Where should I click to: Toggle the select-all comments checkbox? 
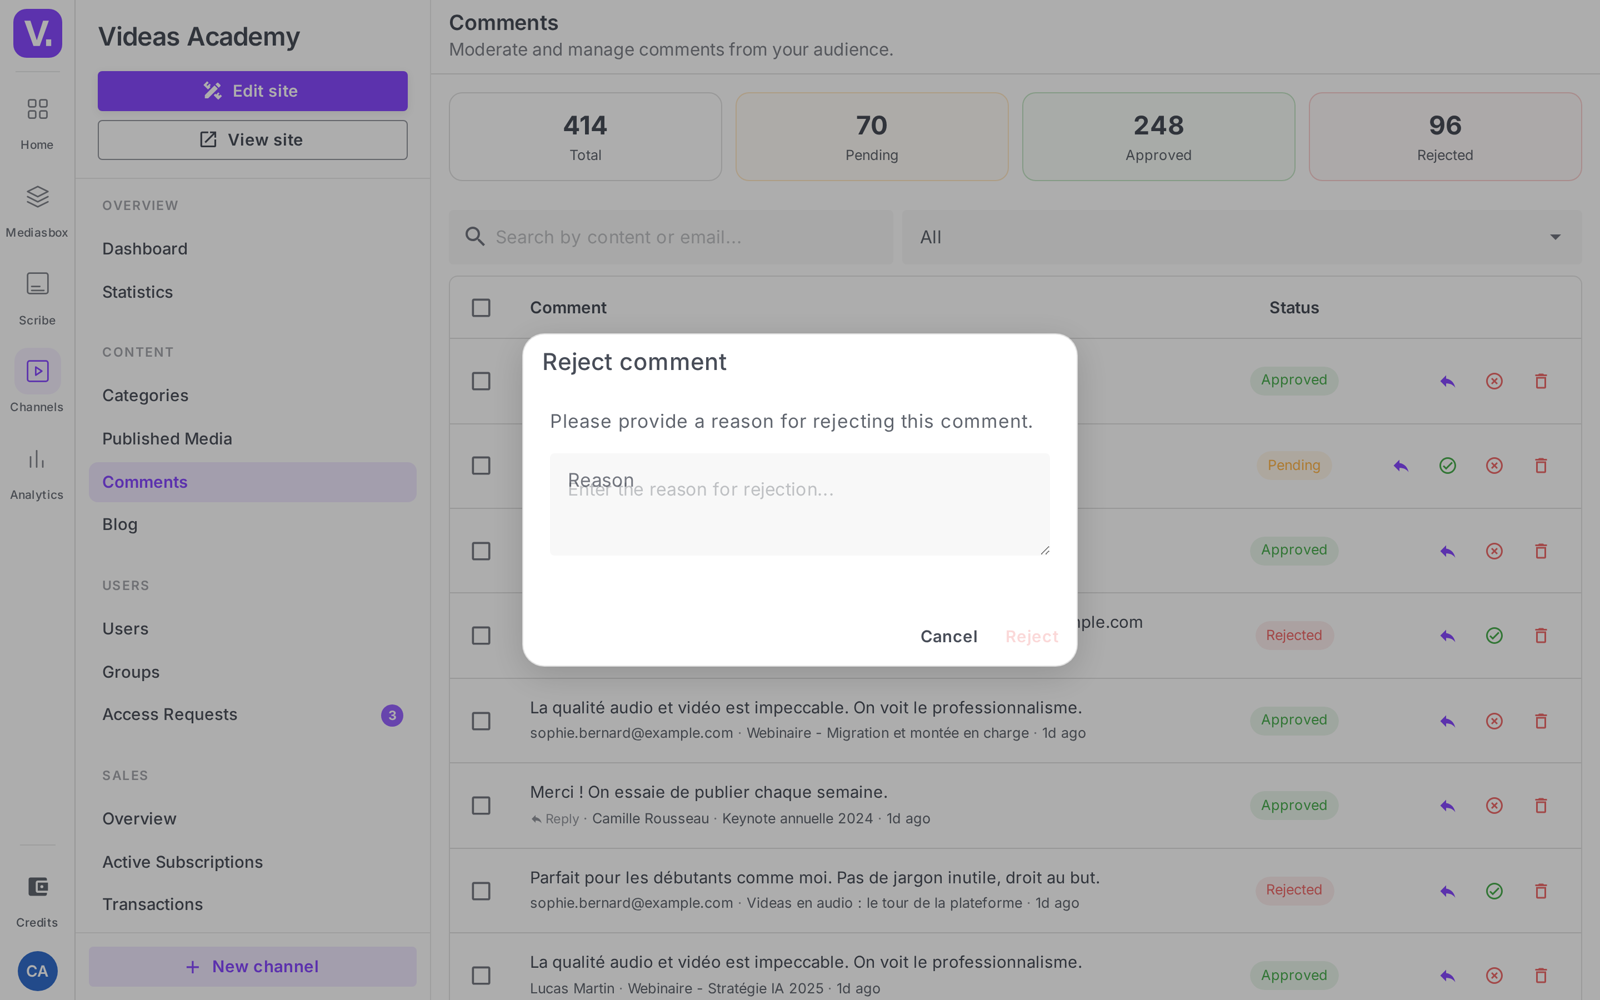(481, 308)
